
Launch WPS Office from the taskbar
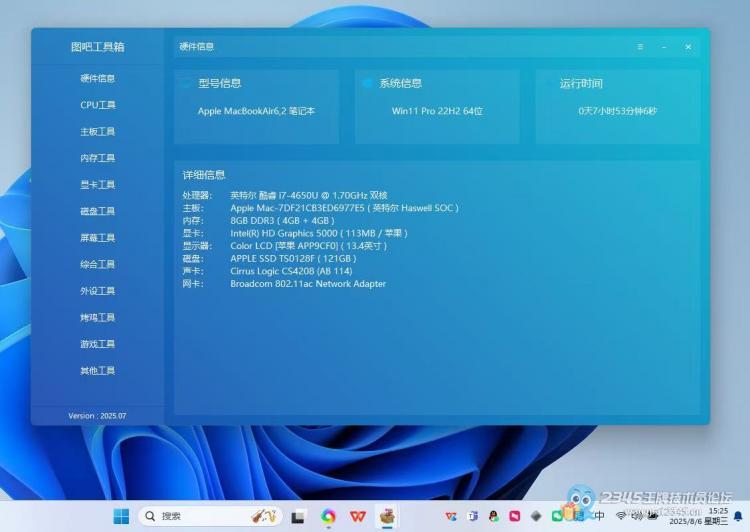pyautogui.click(x=358, y=516)
